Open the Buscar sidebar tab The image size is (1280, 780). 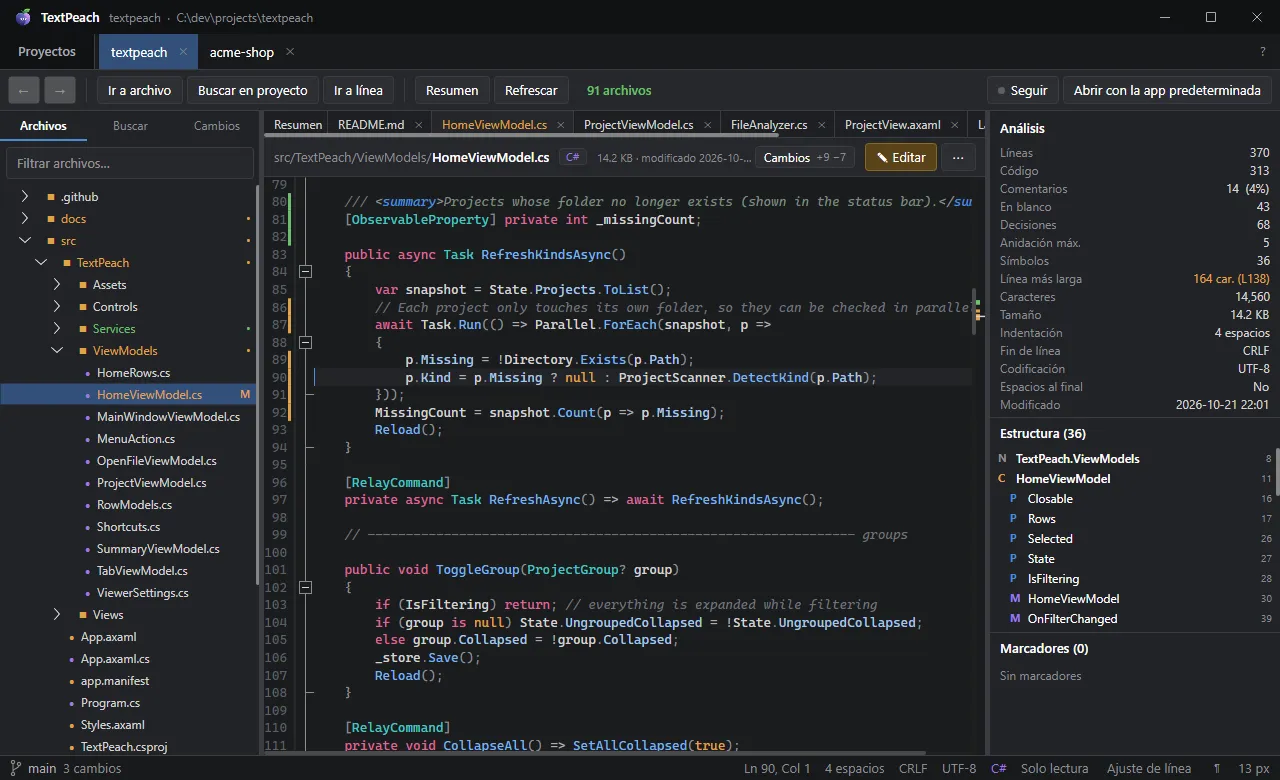(x=130, y=126)
